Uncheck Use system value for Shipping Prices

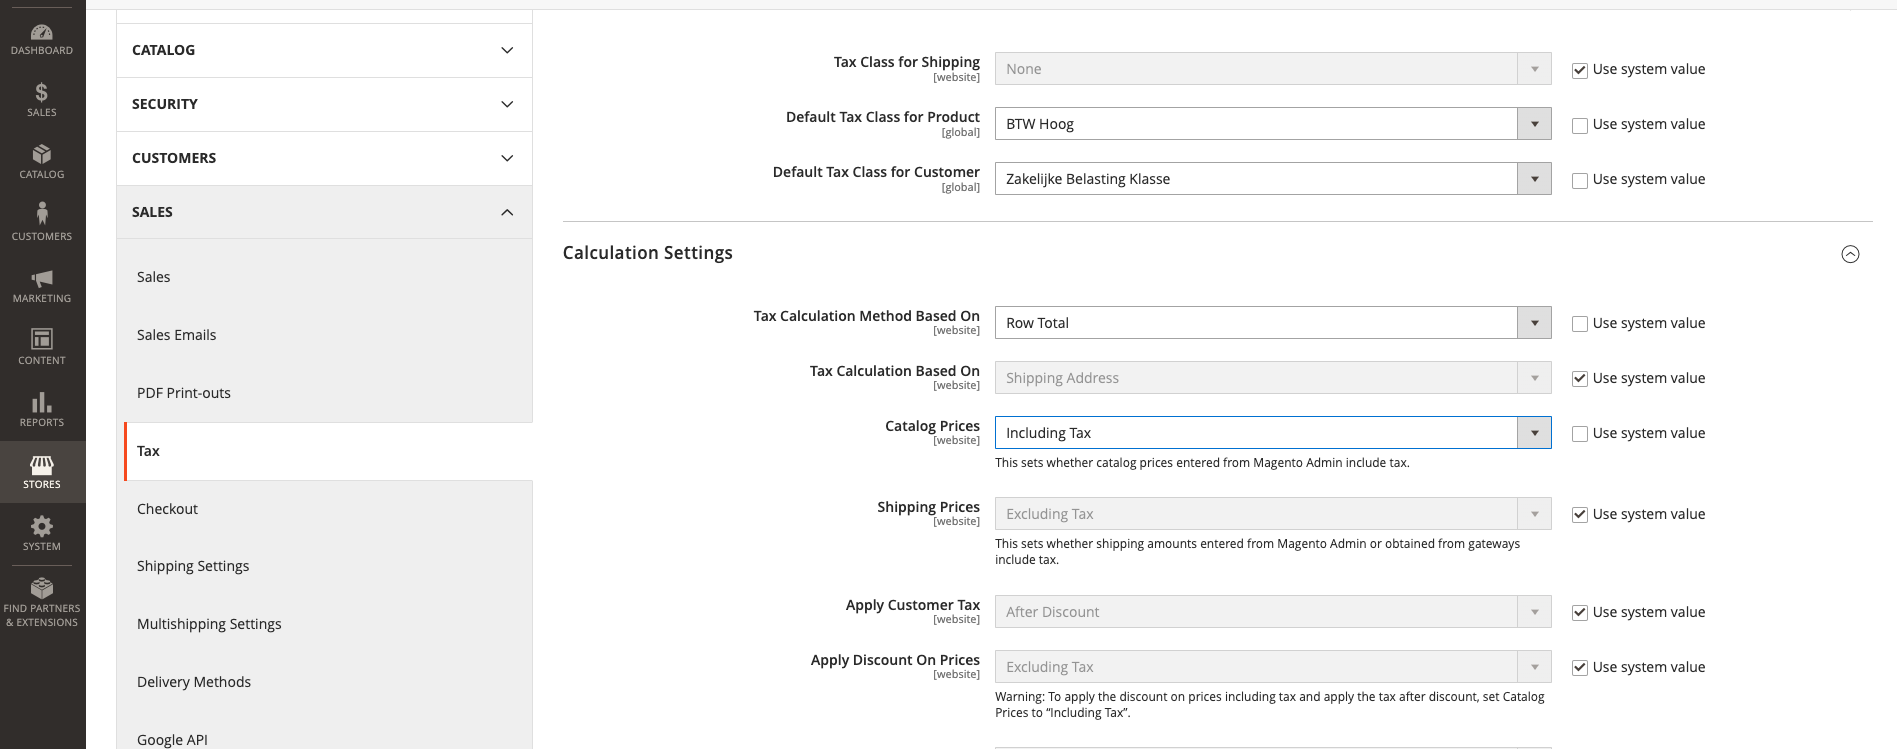coord(1580,515)
